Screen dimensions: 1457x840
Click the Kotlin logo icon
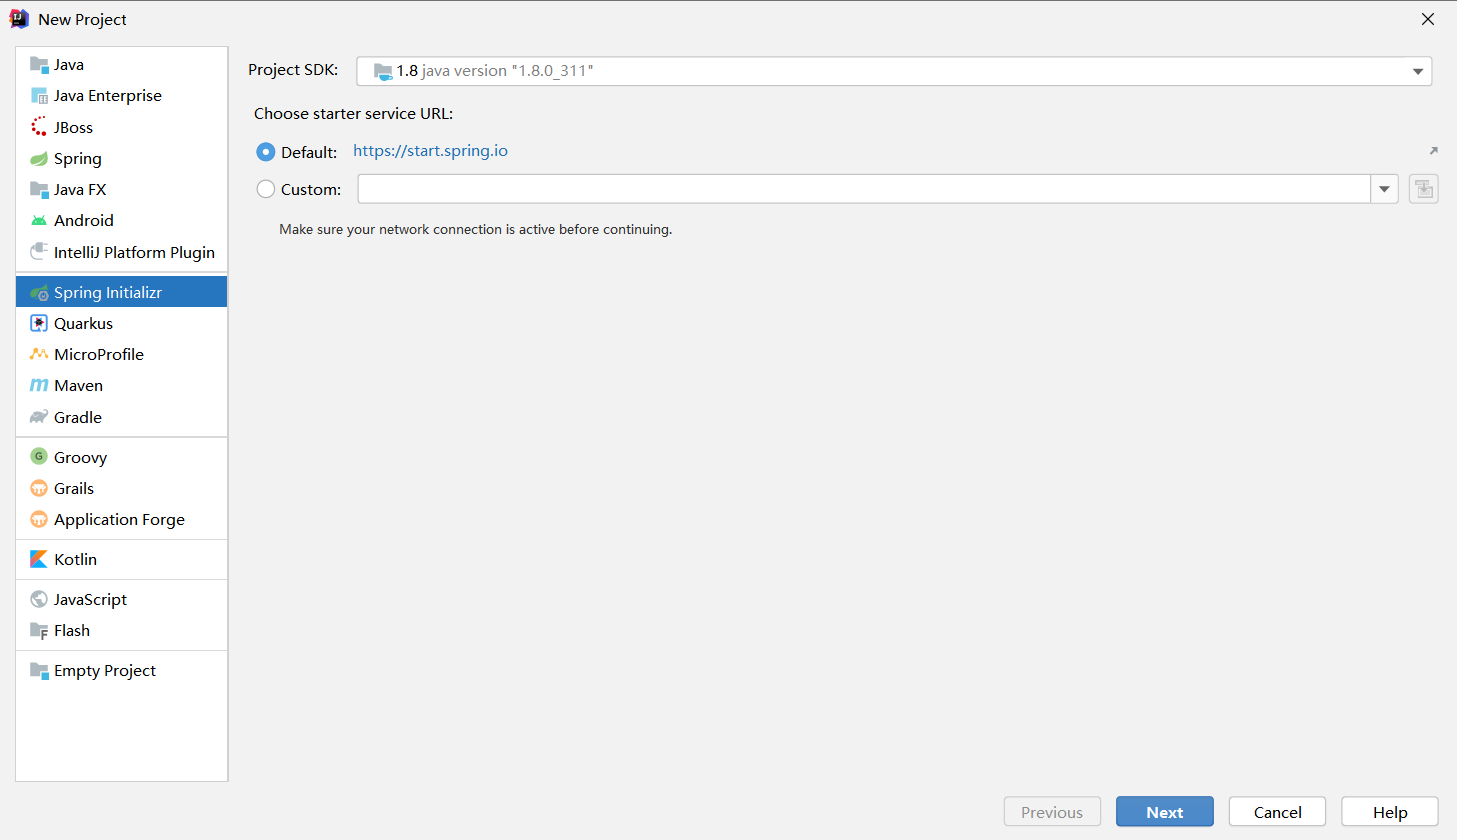click(39, 559)
